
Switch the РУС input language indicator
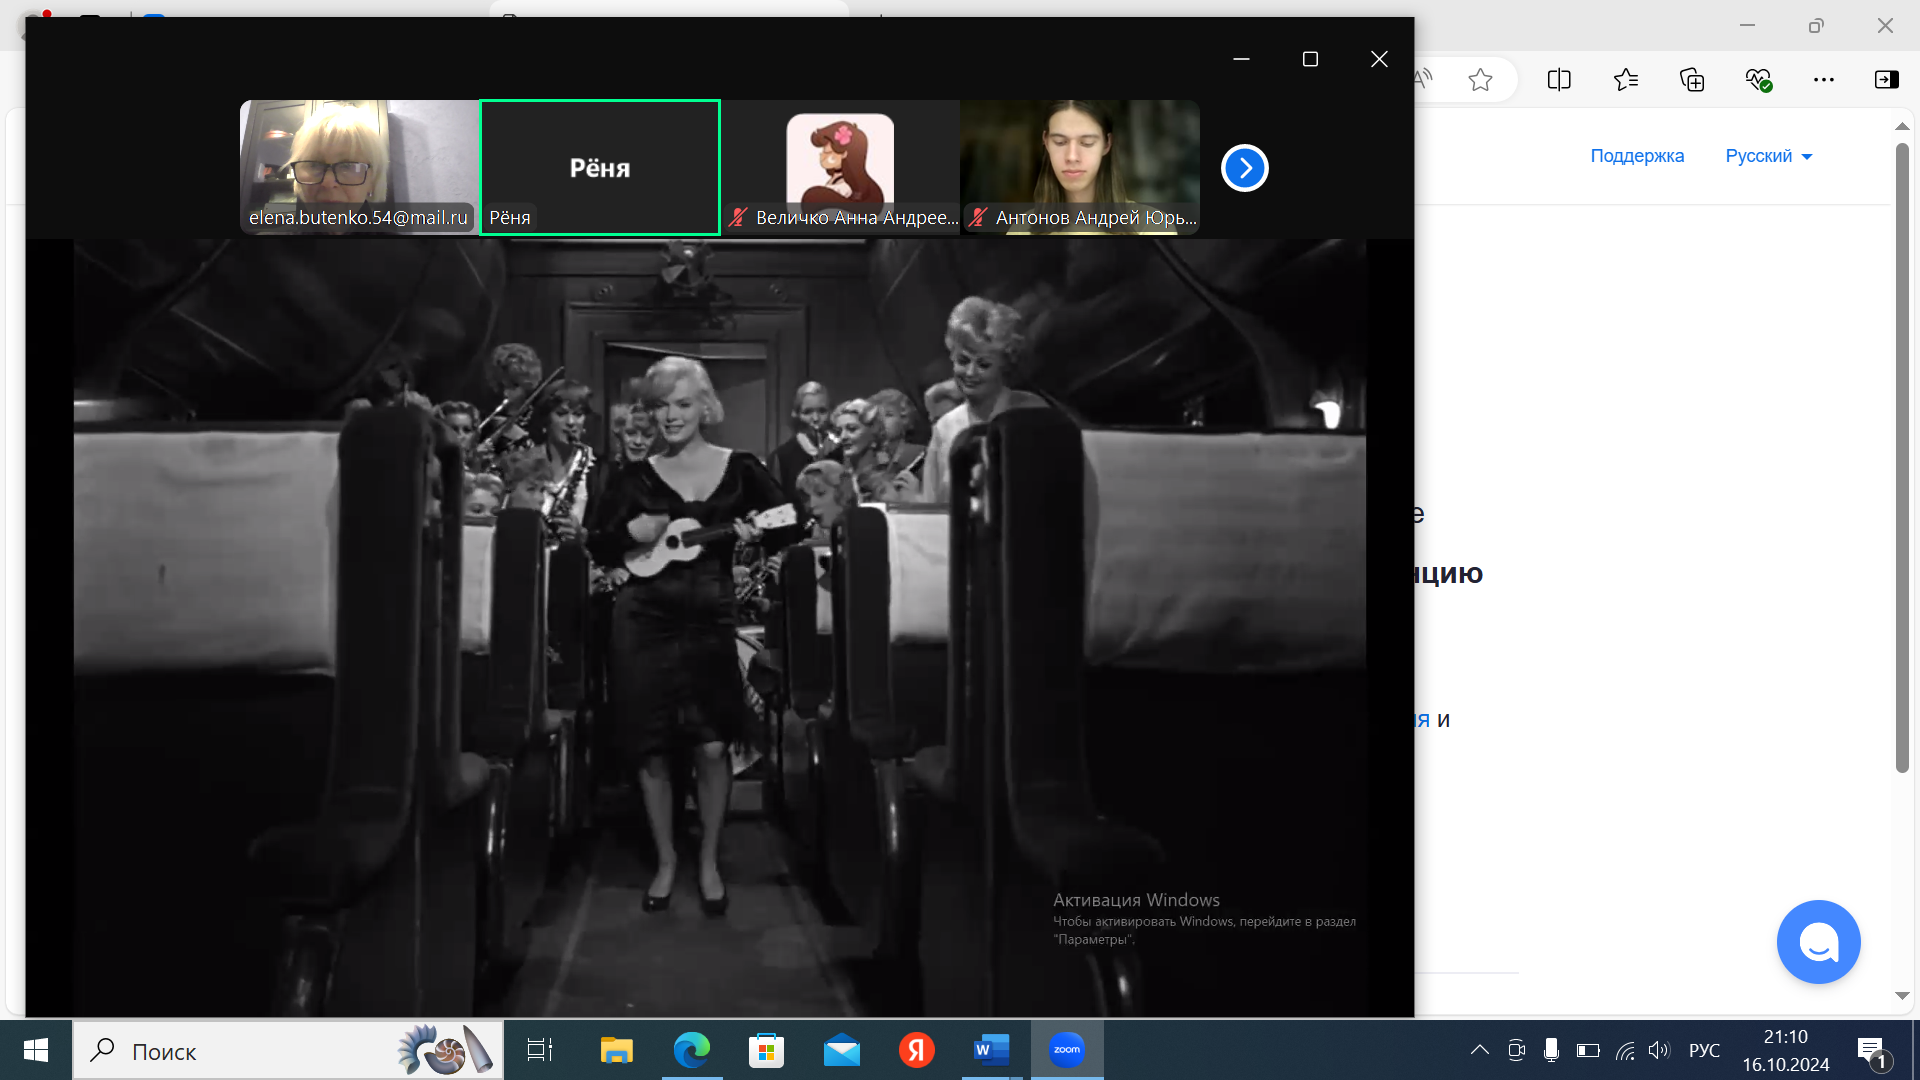tap(1704, 1051)
